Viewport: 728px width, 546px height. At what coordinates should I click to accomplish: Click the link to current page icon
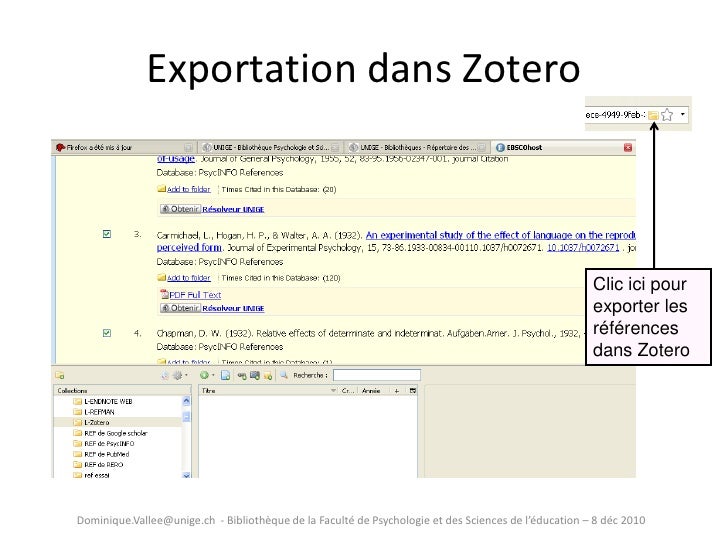[x=242, y=376]
